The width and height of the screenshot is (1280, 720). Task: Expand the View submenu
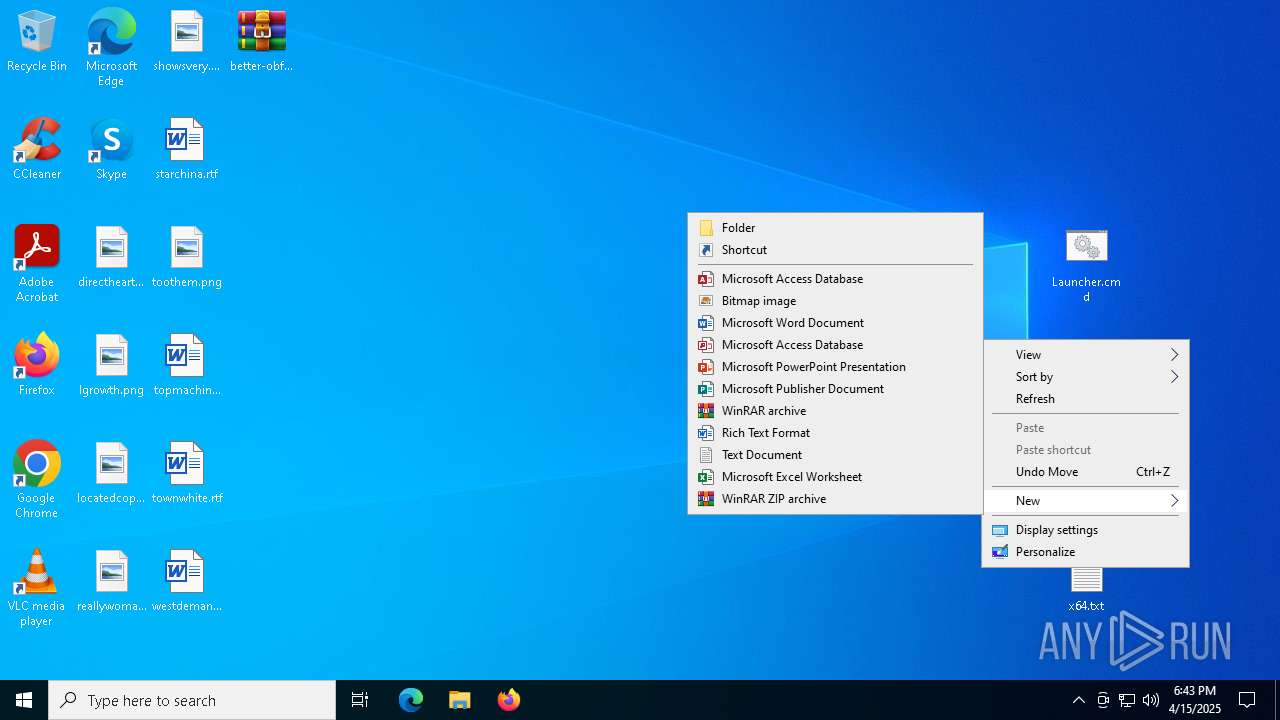(x=1086, y=355)
